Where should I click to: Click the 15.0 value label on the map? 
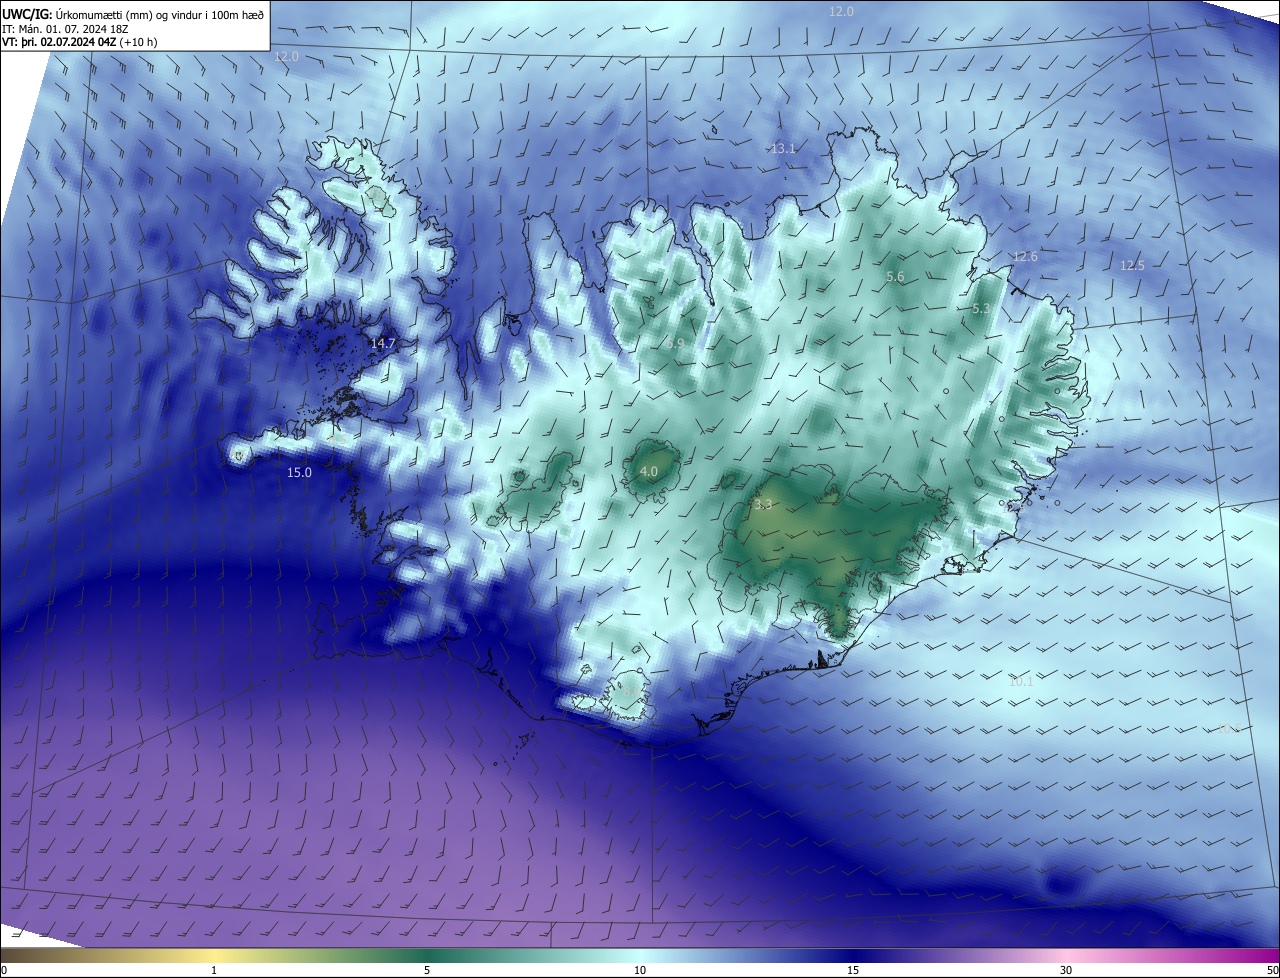coord(299,472)
